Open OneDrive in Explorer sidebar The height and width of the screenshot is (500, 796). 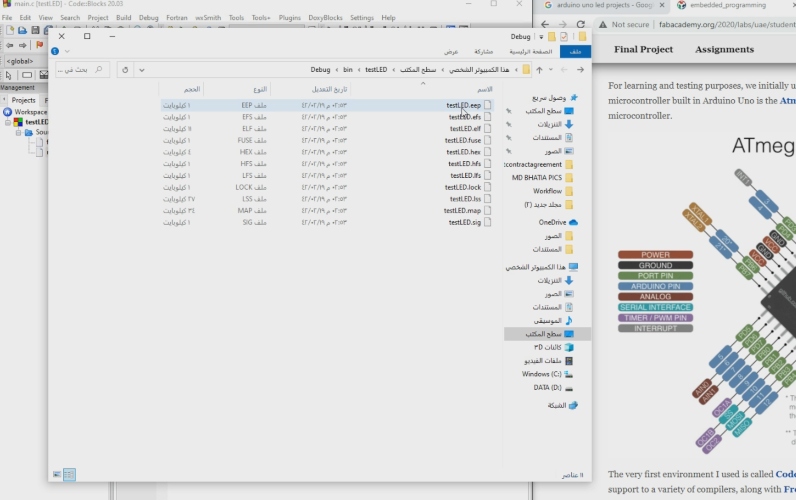click(x=558, y=222)
